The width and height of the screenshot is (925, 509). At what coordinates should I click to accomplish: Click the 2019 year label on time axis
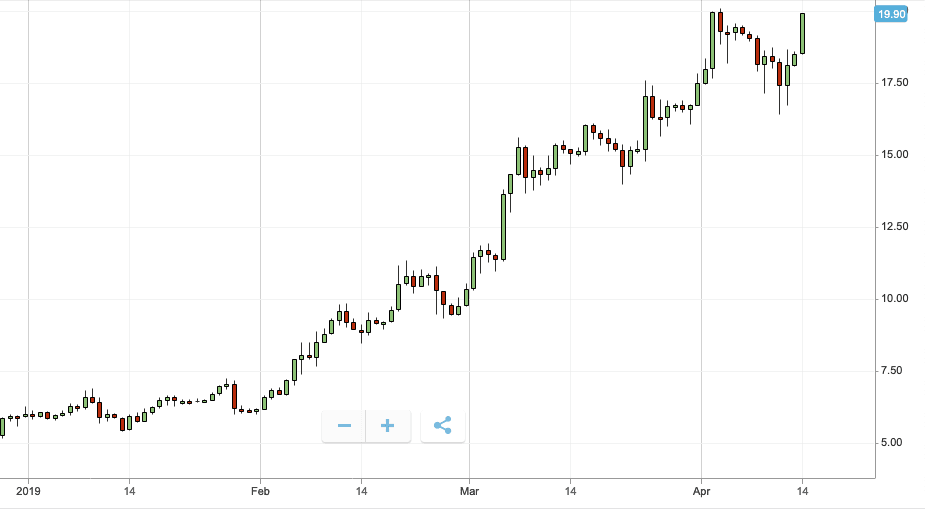pyautogui.click(x=28, y=491)
